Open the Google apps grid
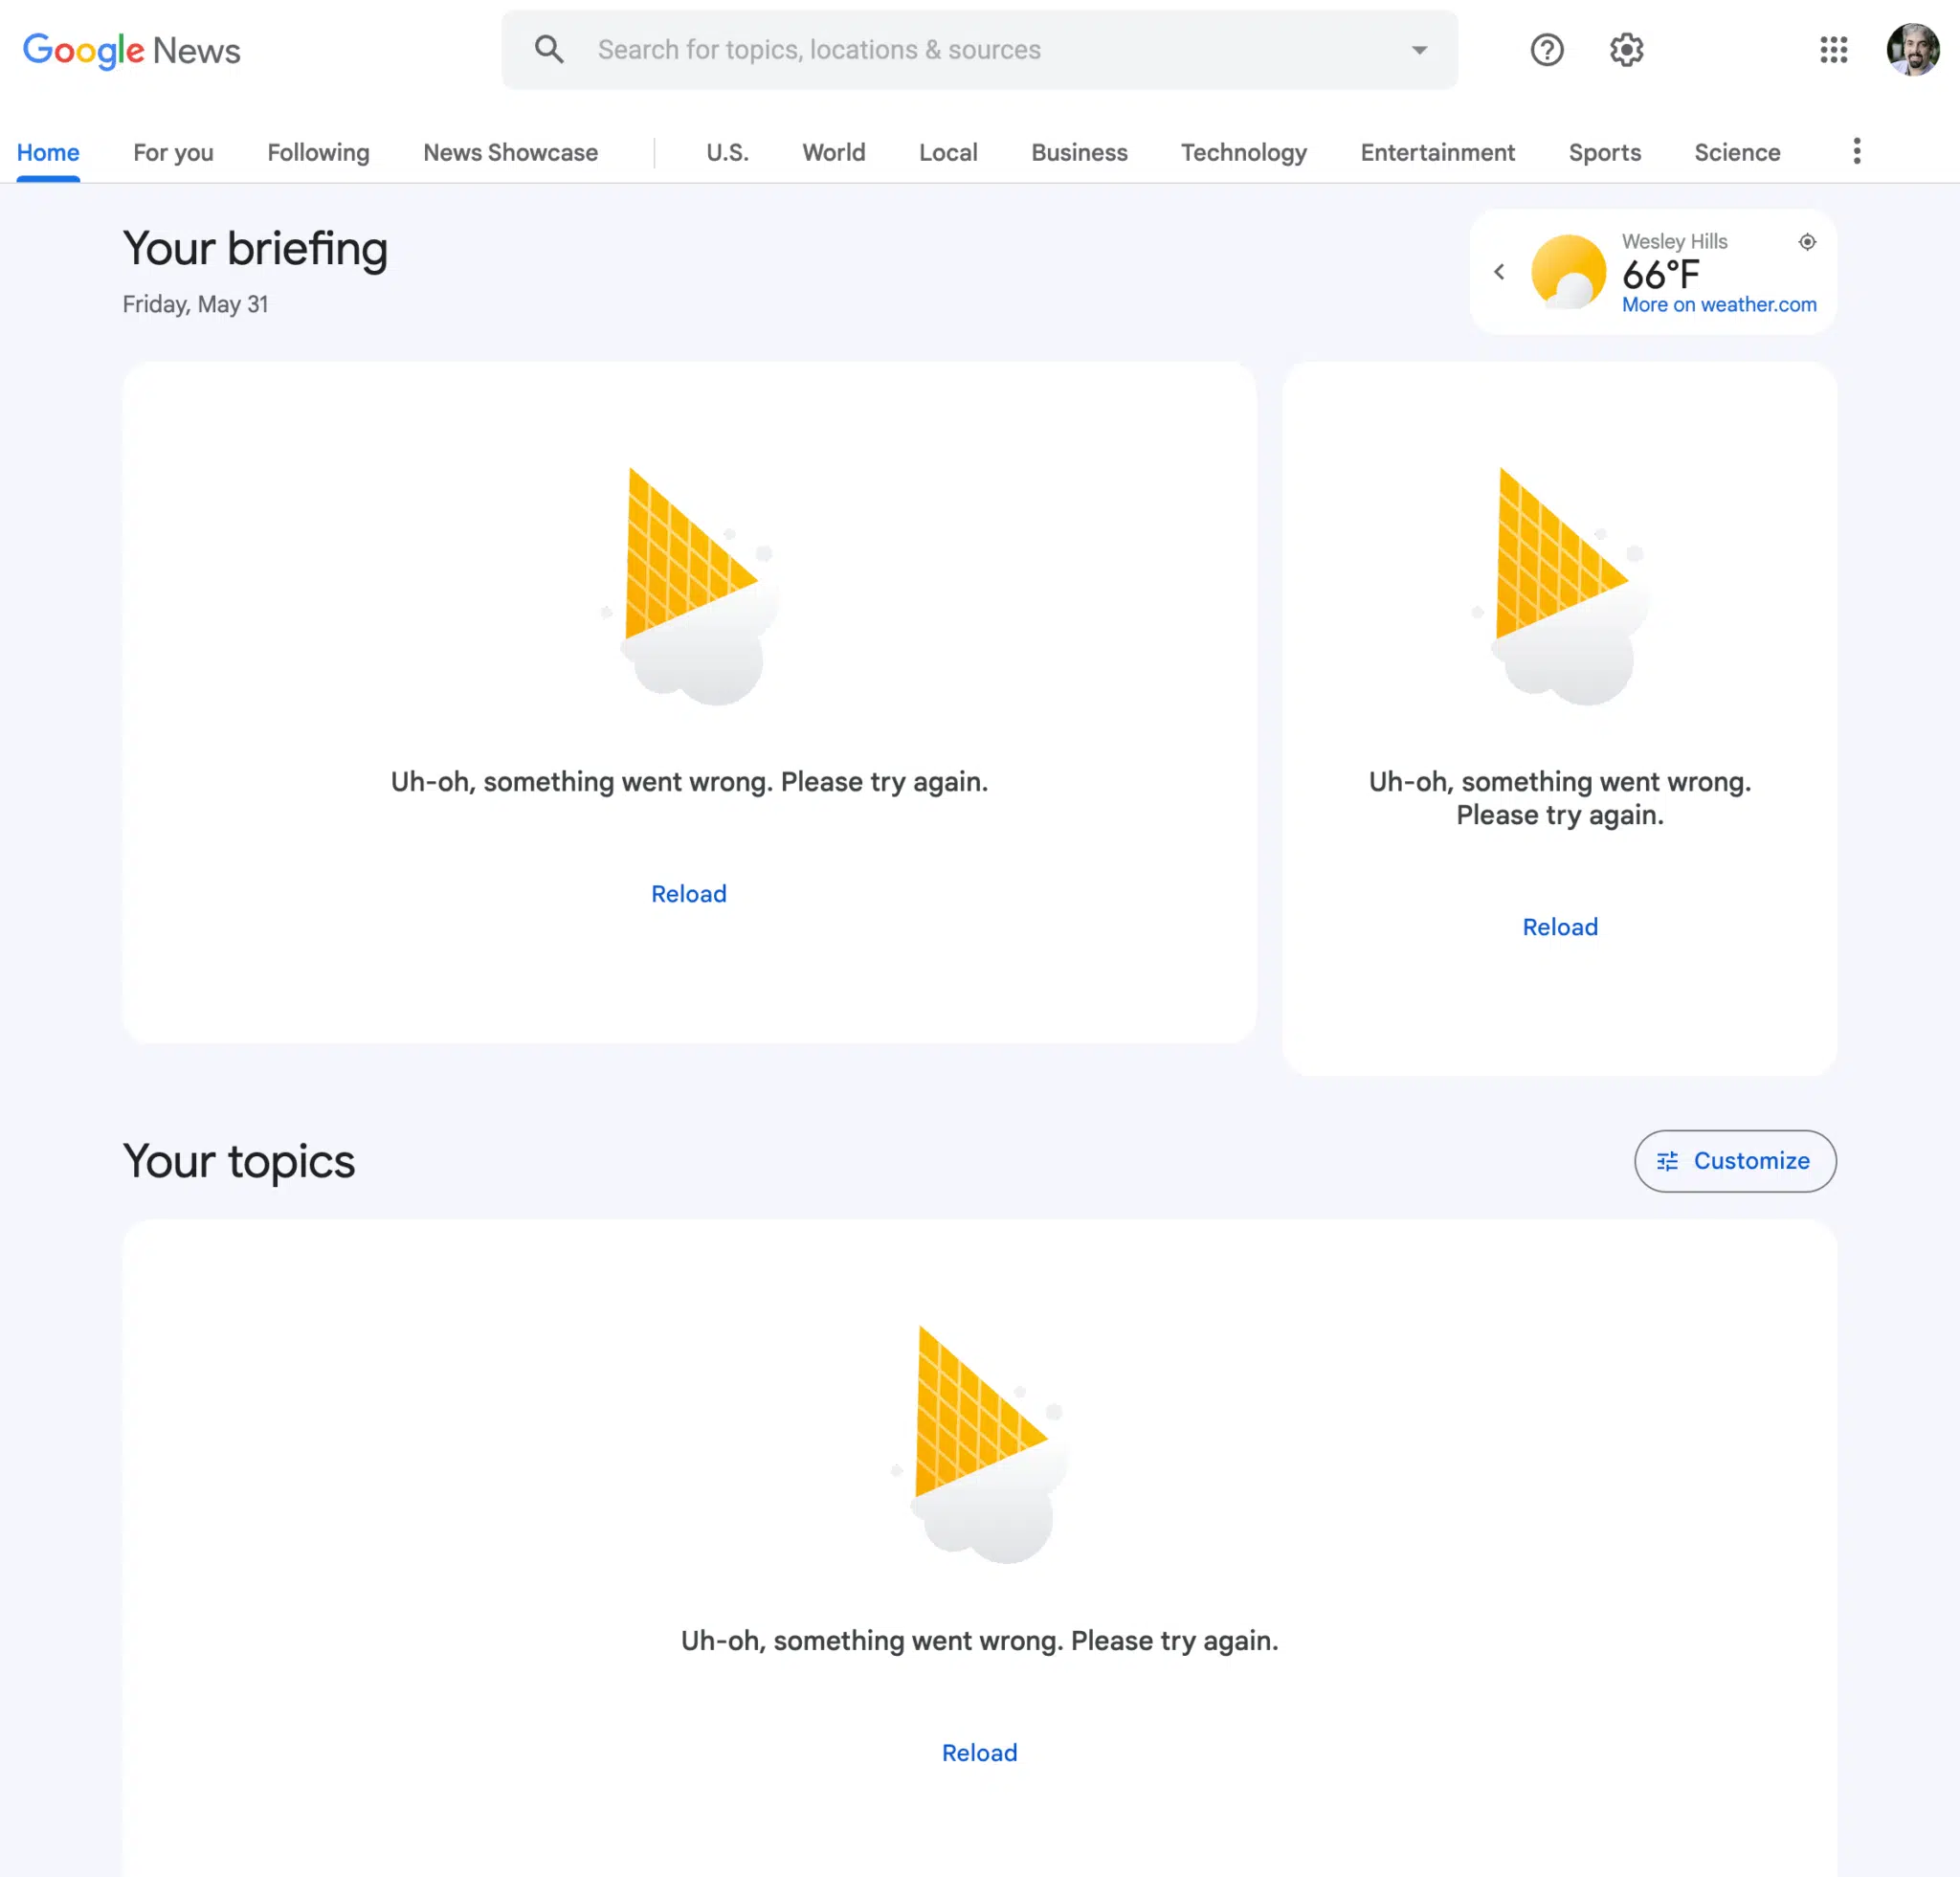 (1833, 50)
